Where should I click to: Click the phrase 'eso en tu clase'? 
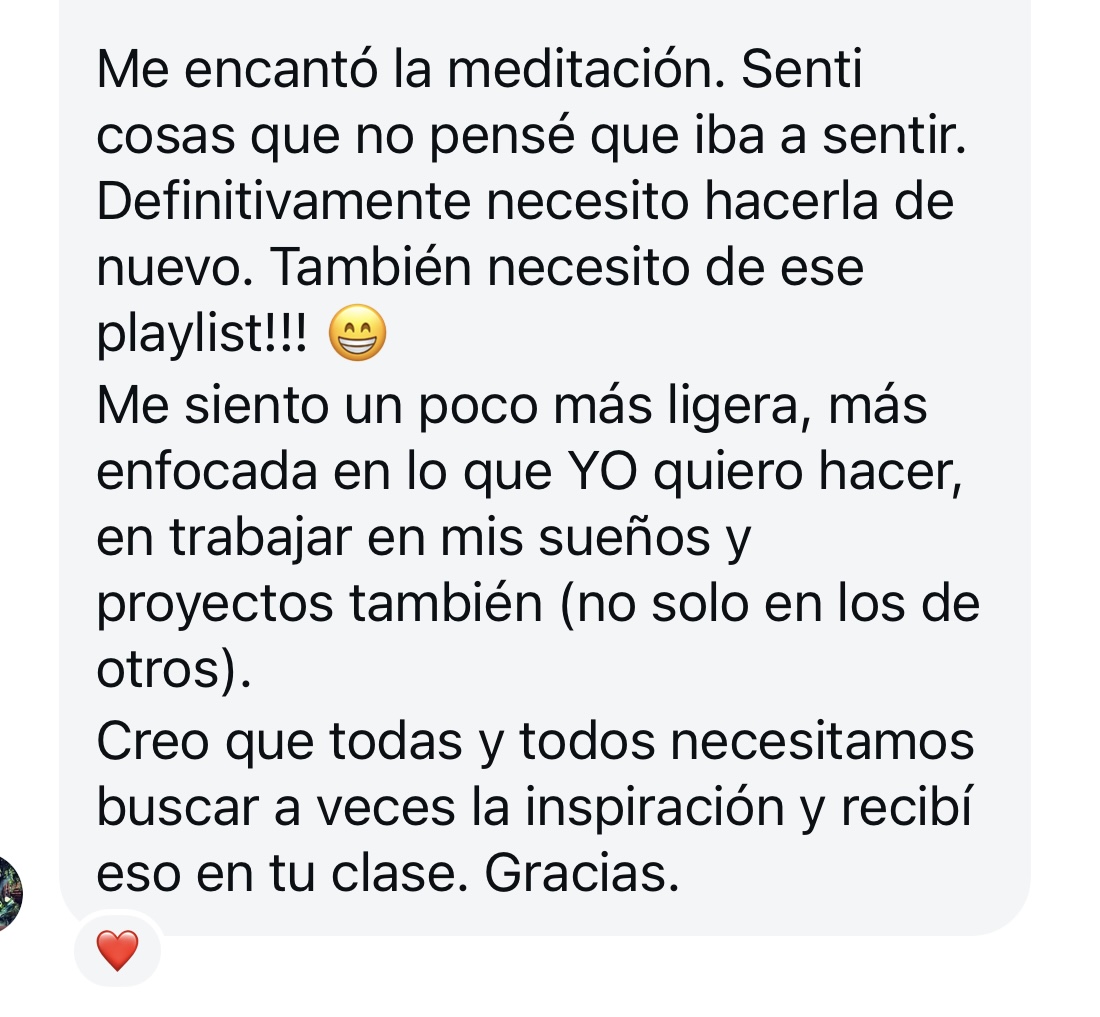pos(279,874)
